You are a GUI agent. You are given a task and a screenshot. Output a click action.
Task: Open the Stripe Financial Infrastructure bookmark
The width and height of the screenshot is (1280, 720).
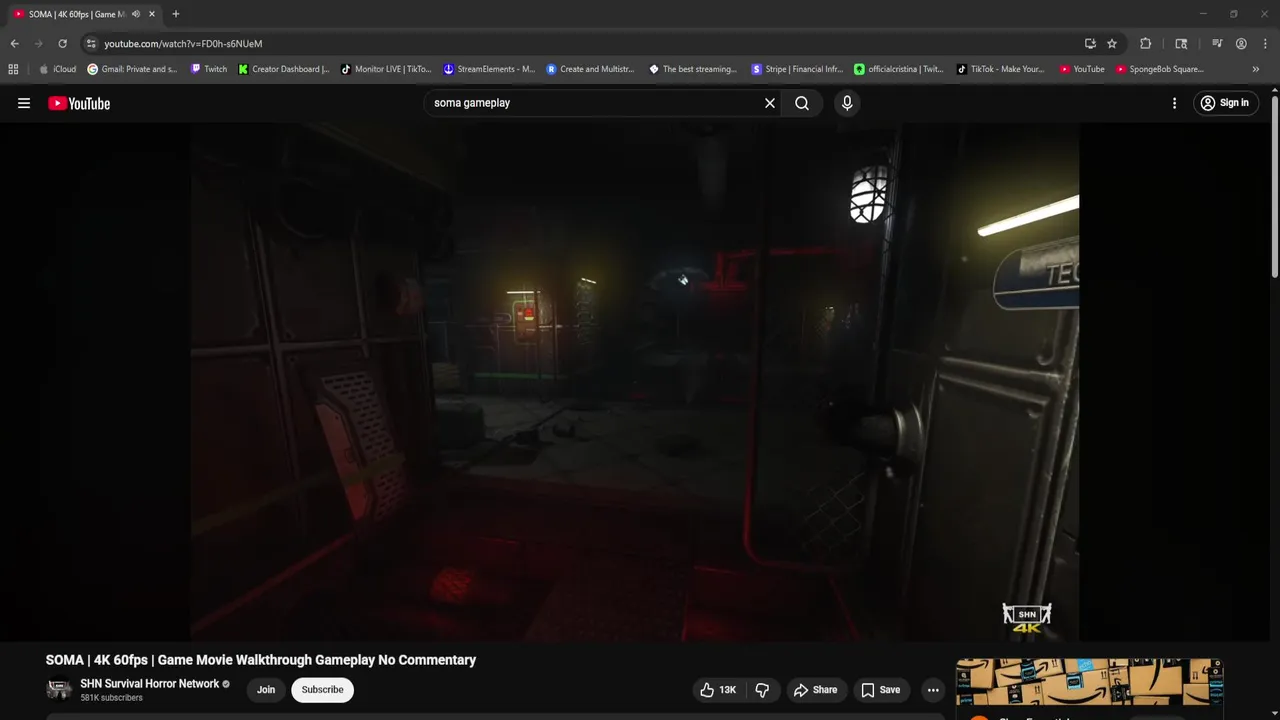tap(797, 69)
